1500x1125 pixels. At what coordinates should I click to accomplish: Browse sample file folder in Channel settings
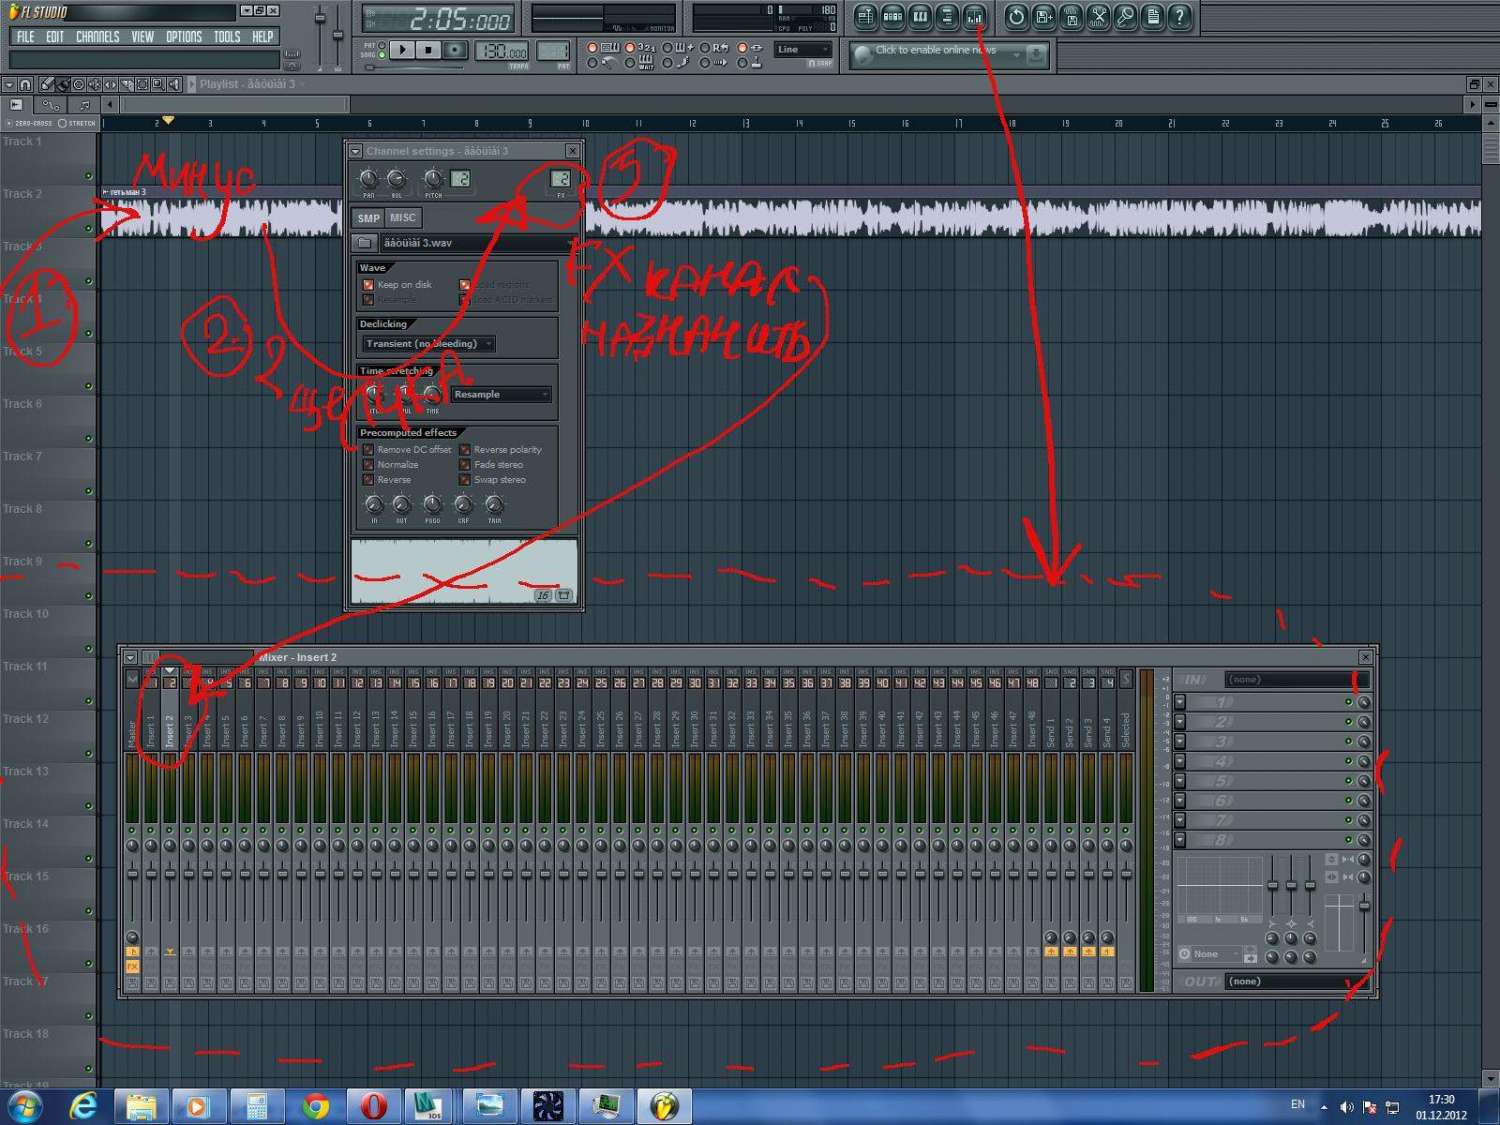click(x=365, y=243)
